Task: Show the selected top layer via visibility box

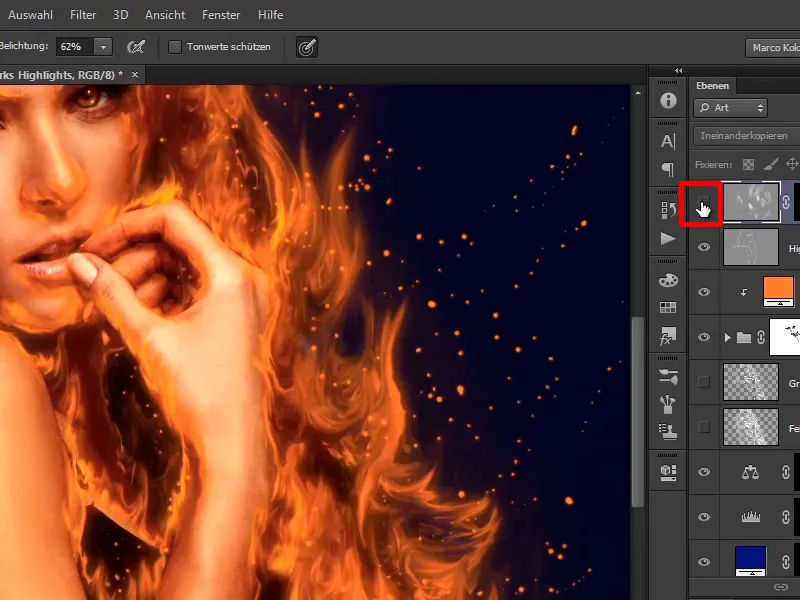Action: pyautogui.click(x=704, y=203)
